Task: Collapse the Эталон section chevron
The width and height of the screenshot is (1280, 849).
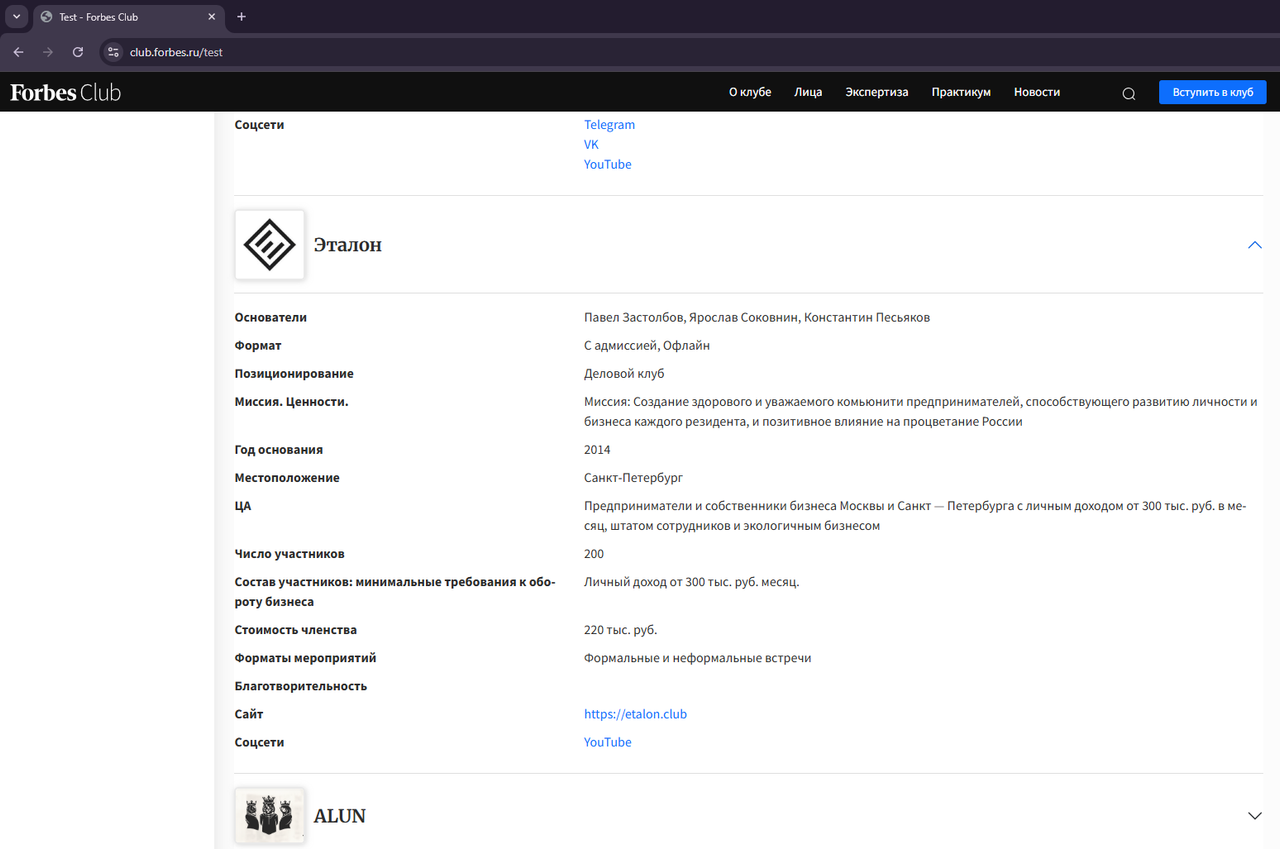Action: (1255, 245)
